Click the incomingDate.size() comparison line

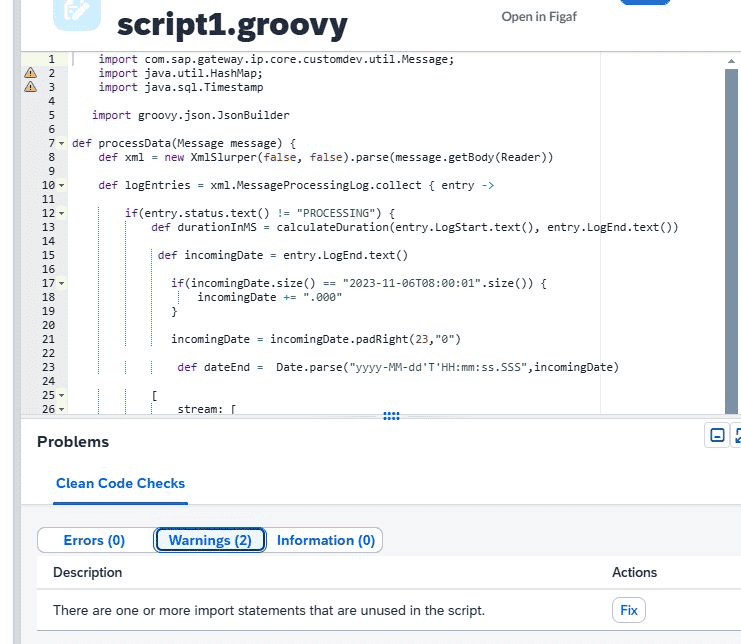[x=359, y=283]
